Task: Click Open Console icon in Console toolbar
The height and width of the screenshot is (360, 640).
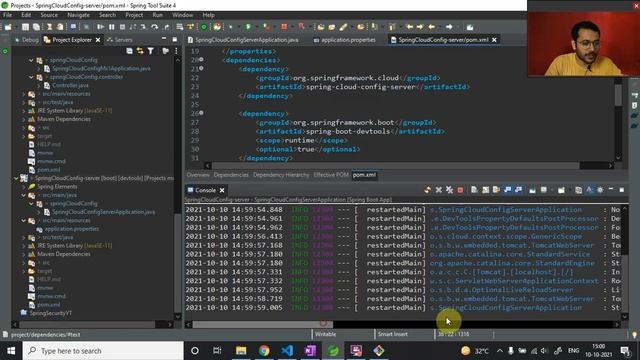Action: pos(561,190)
